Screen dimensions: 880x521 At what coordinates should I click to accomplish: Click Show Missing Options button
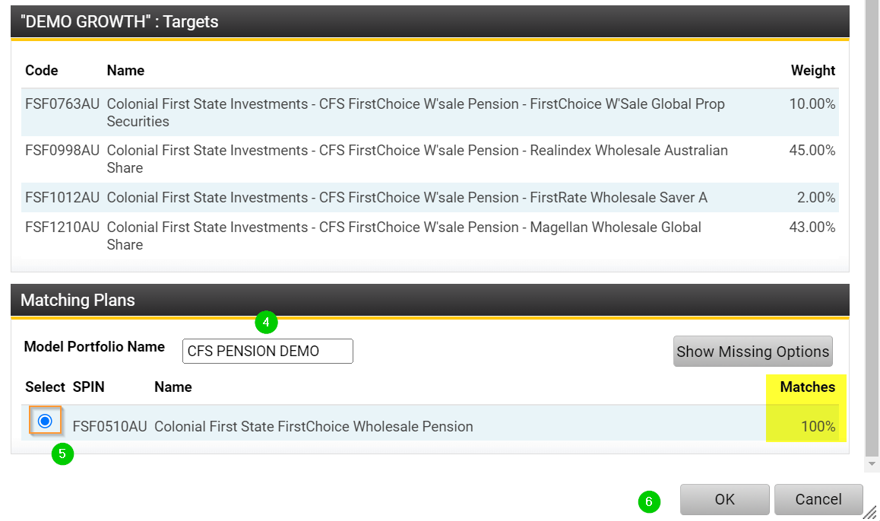[752, 351]
